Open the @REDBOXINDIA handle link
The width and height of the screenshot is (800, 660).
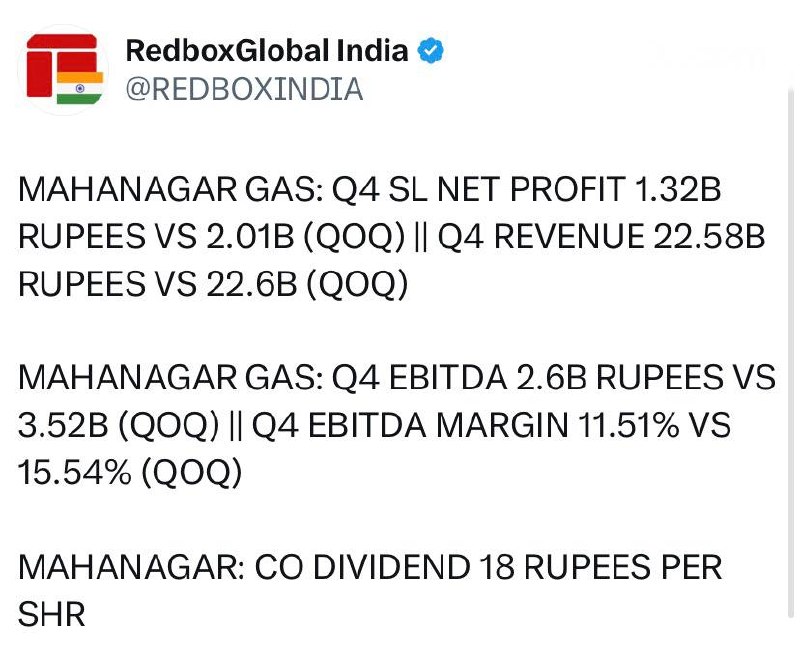pyautogui.click(x=244, y=89)
